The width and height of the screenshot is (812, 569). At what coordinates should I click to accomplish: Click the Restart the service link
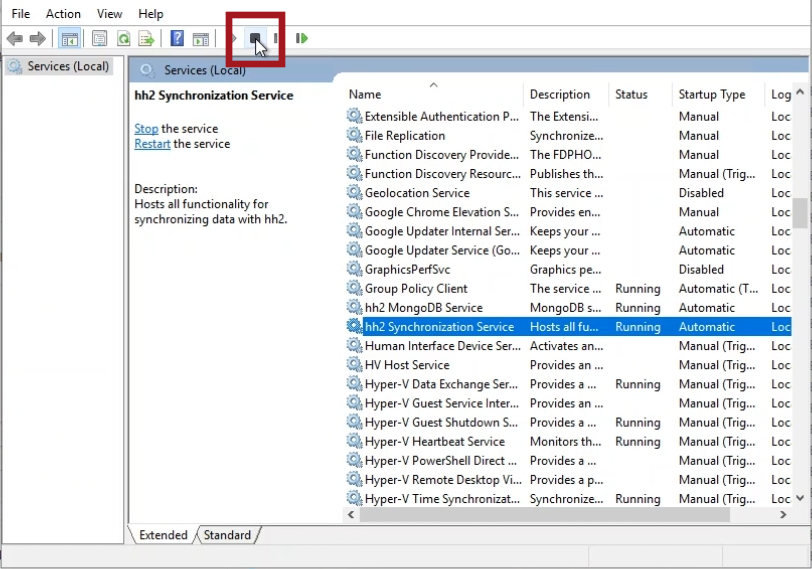pyautogui.click(x=152, y=144)
